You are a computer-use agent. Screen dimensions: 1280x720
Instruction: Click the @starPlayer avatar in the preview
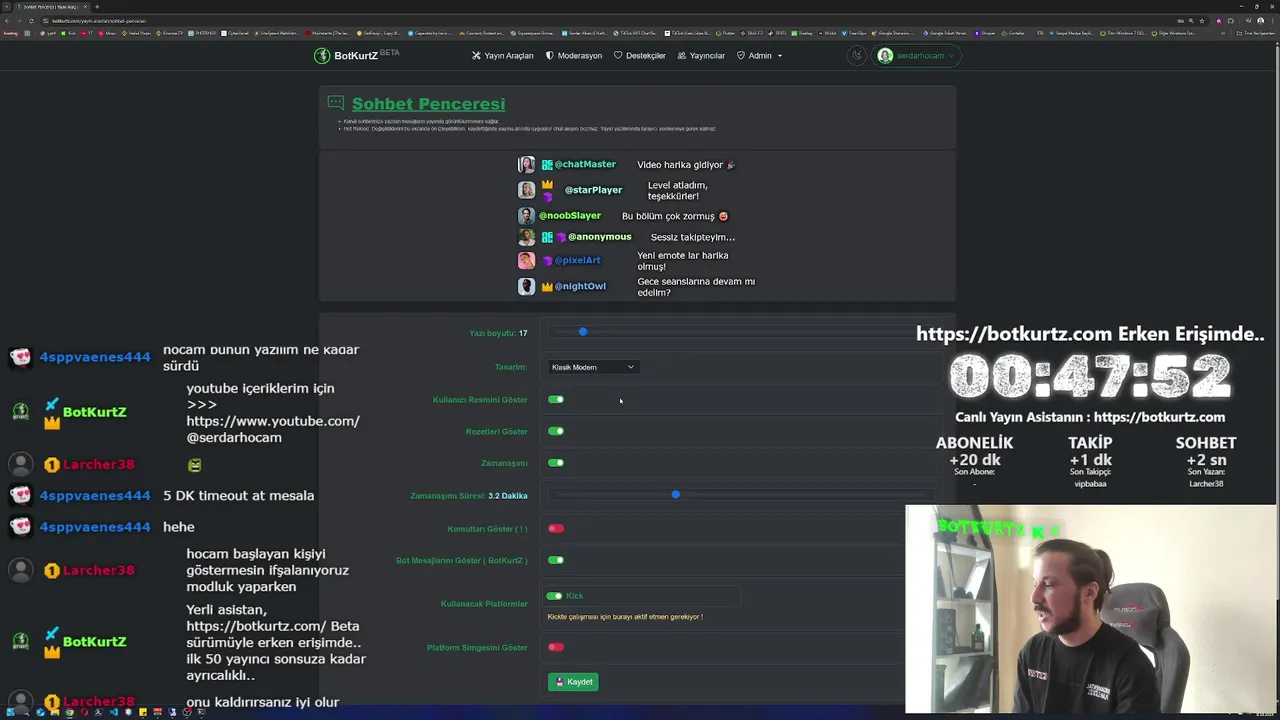point(526,190)
